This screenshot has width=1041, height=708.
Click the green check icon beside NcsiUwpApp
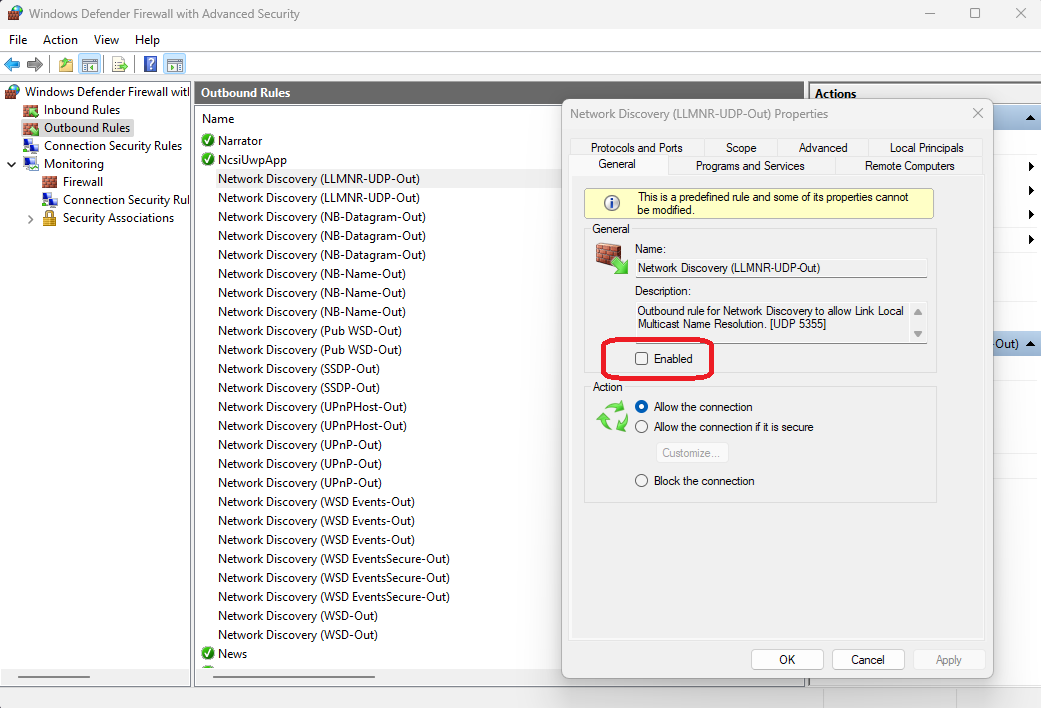click(x=208, y=159)
